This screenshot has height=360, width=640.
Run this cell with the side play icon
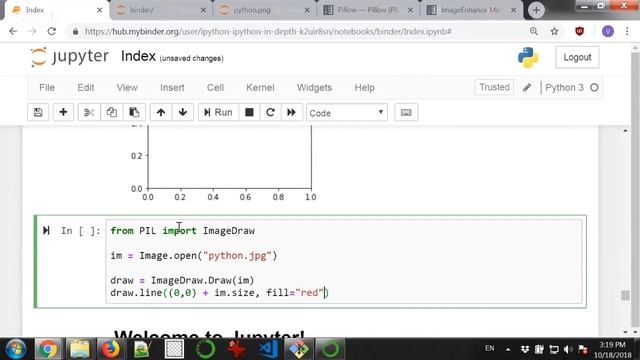click(x=47, y=231)
